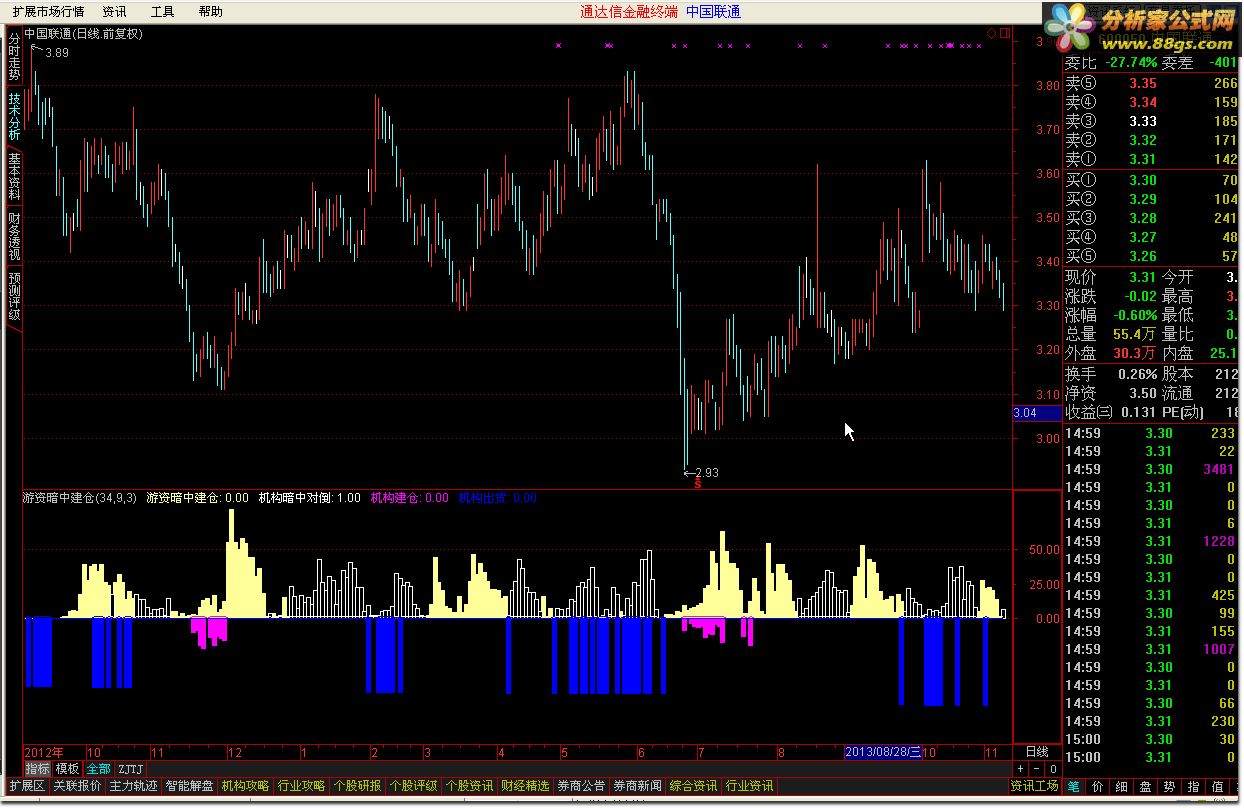Select the 值 tab under the tick list

[1218, 787]
